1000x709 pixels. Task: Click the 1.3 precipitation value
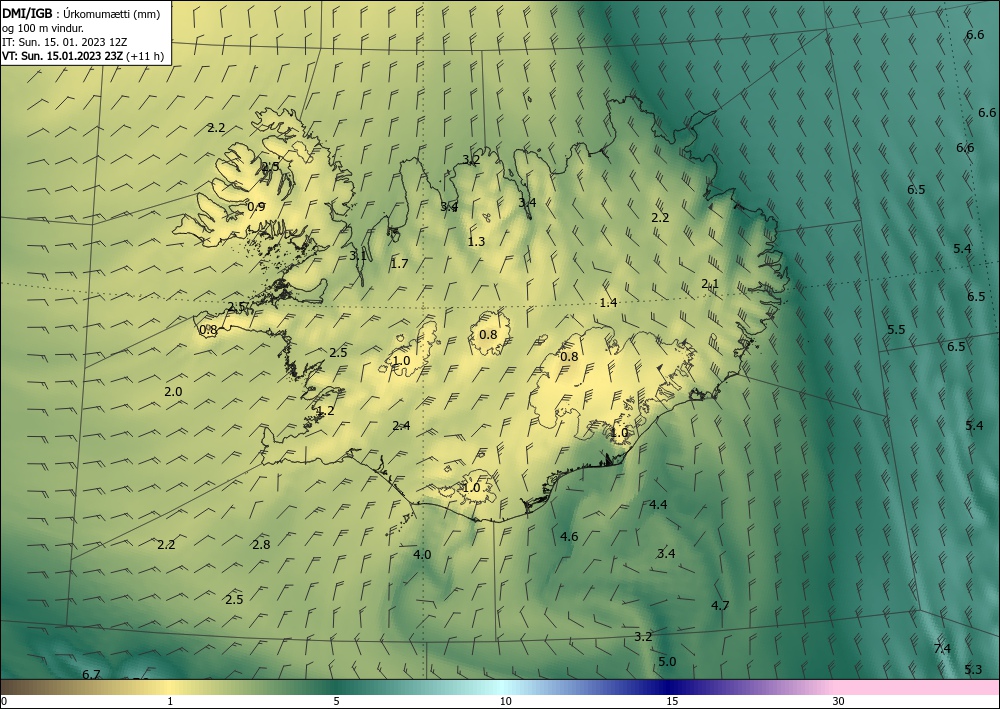[476, 242]
